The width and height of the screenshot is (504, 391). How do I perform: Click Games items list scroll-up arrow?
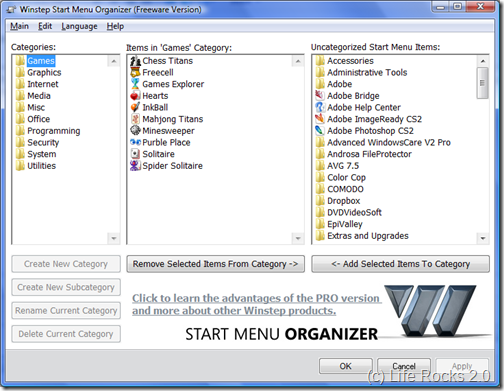pyautogui.click(x=298, y=61)
